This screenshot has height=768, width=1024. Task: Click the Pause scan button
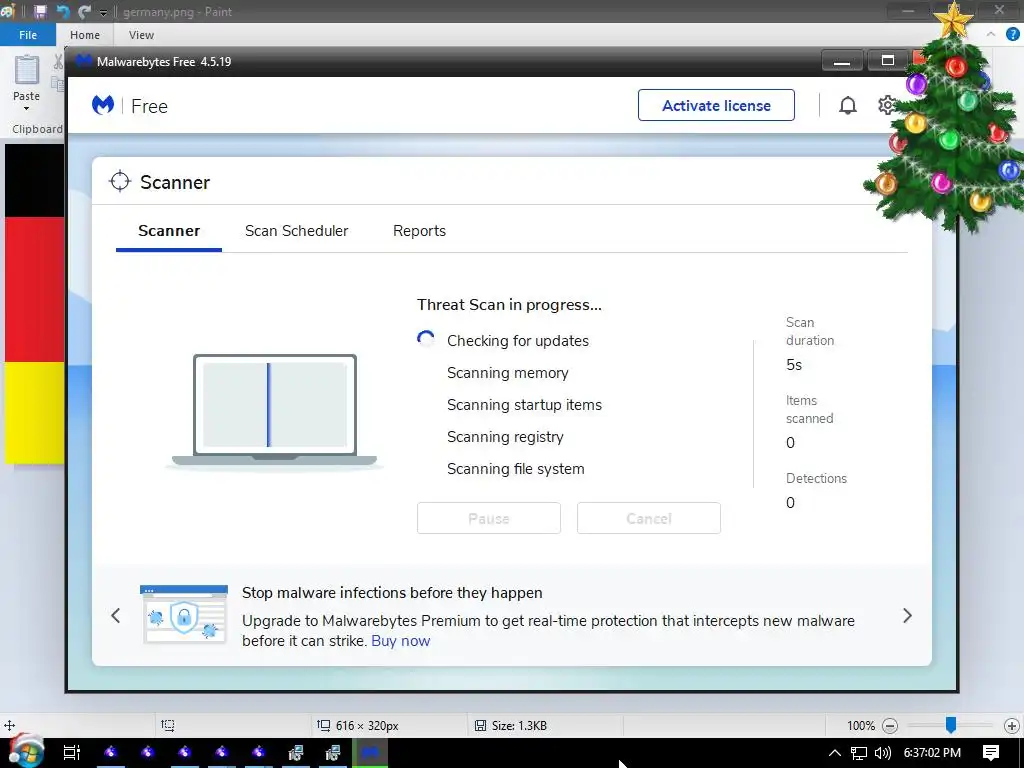click(x=488, y=518)
